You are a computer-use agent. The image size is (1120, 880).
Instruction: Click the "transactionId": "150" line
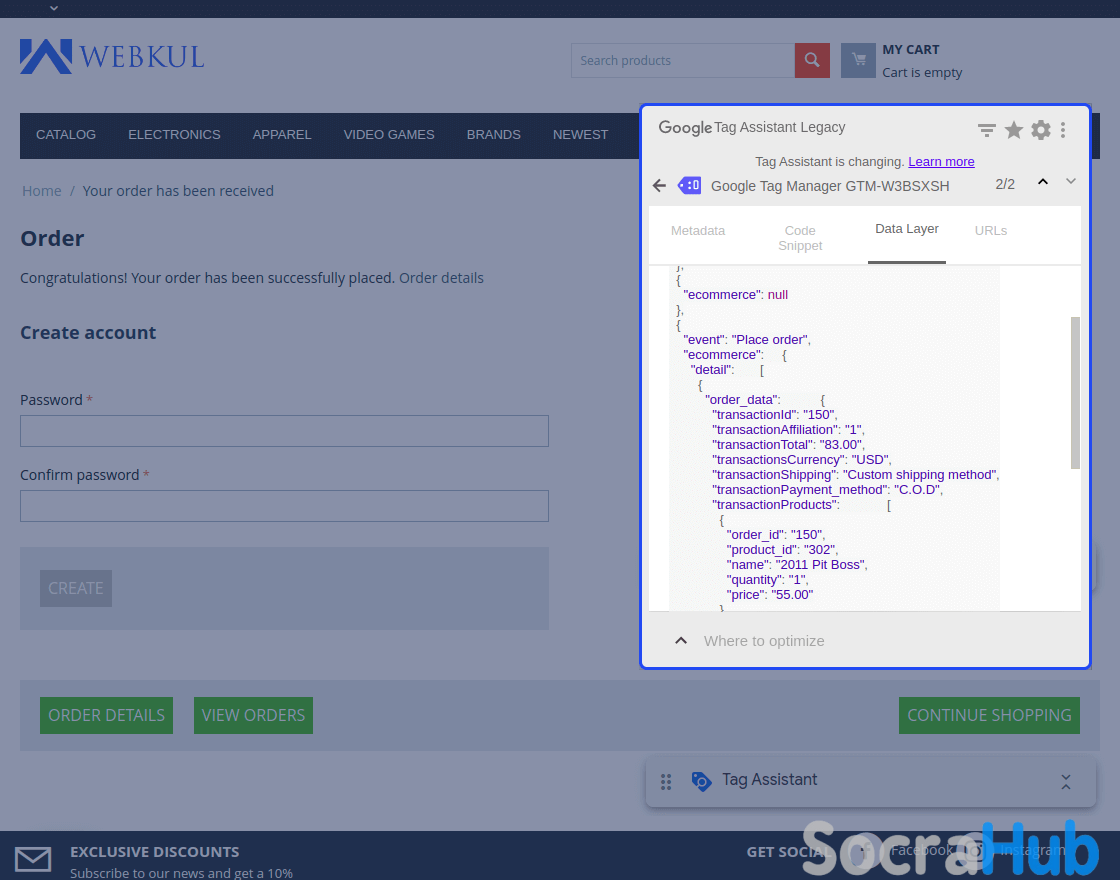(774, 415)
